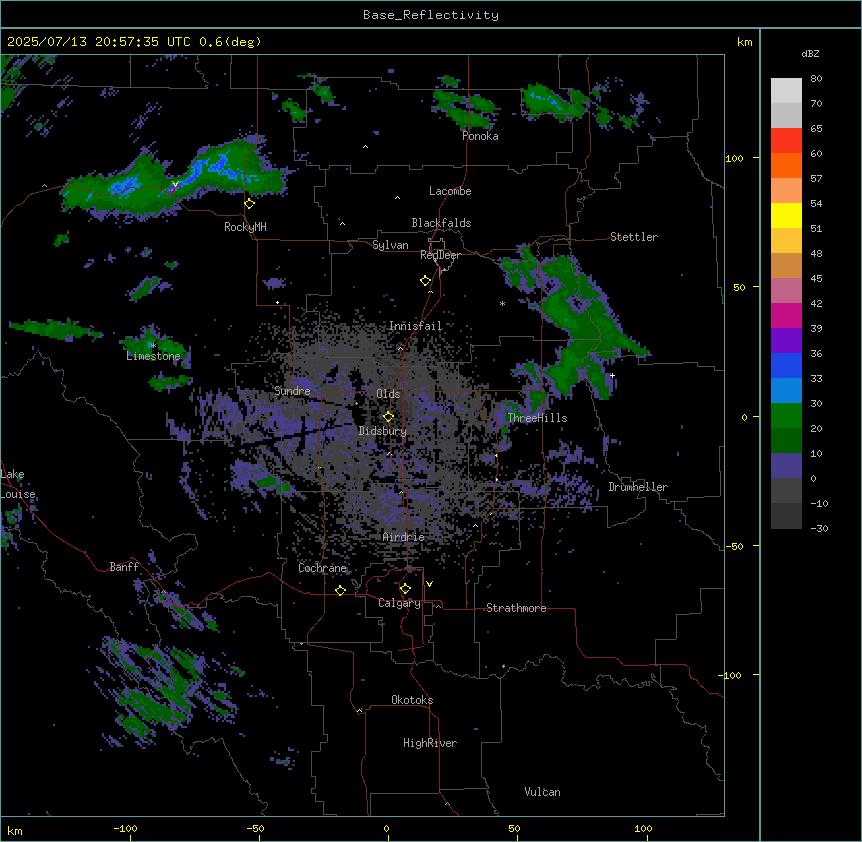Pick the magenta swatch between 42 and 39 dBZ
The image size is (862, 842).
click(786, 315)
